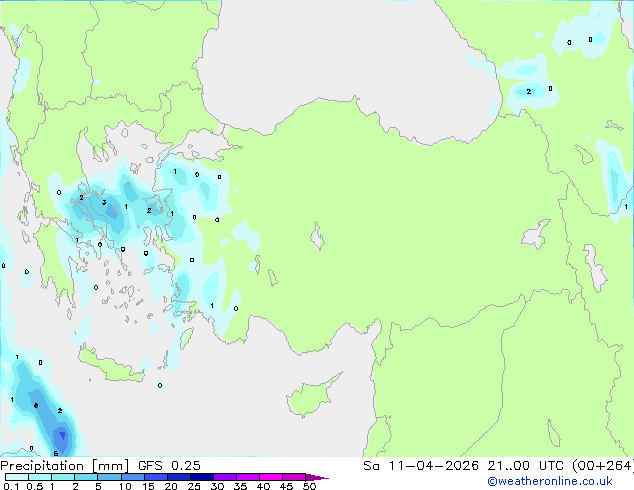Click the "Precipitation [mm]" title text
The height and width of the screenshot is (490, 634).
coord(64,466)
